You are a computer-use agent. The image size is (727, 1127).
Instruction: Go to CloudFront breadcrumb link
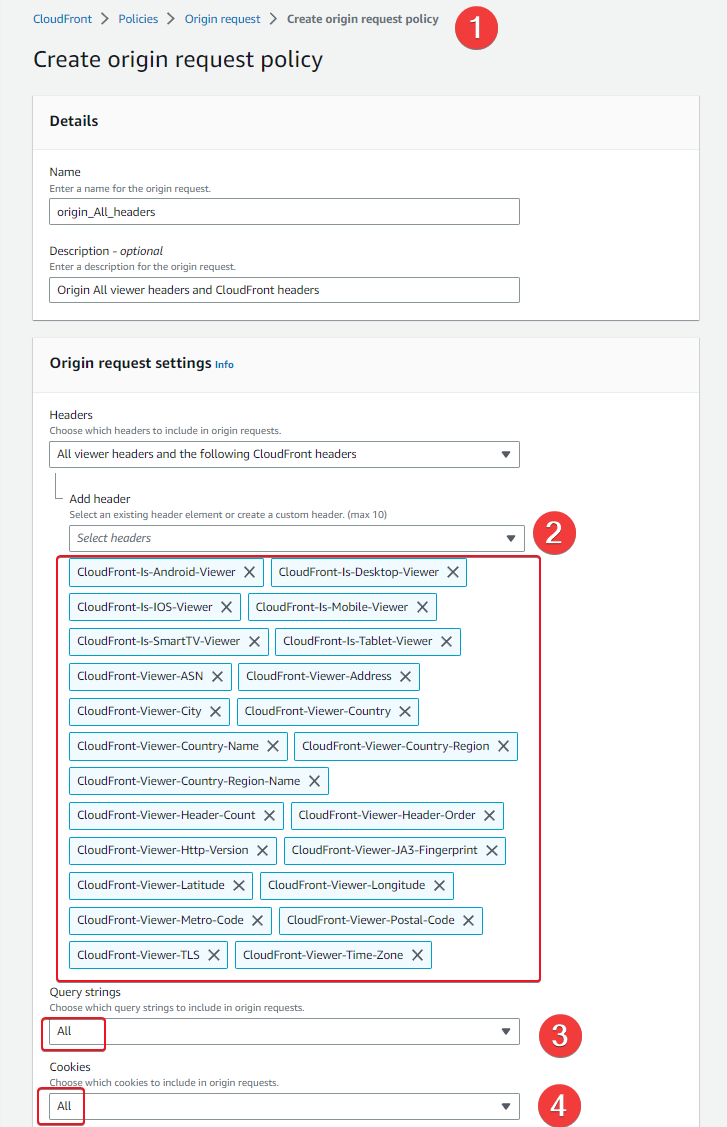coord(63,19)
